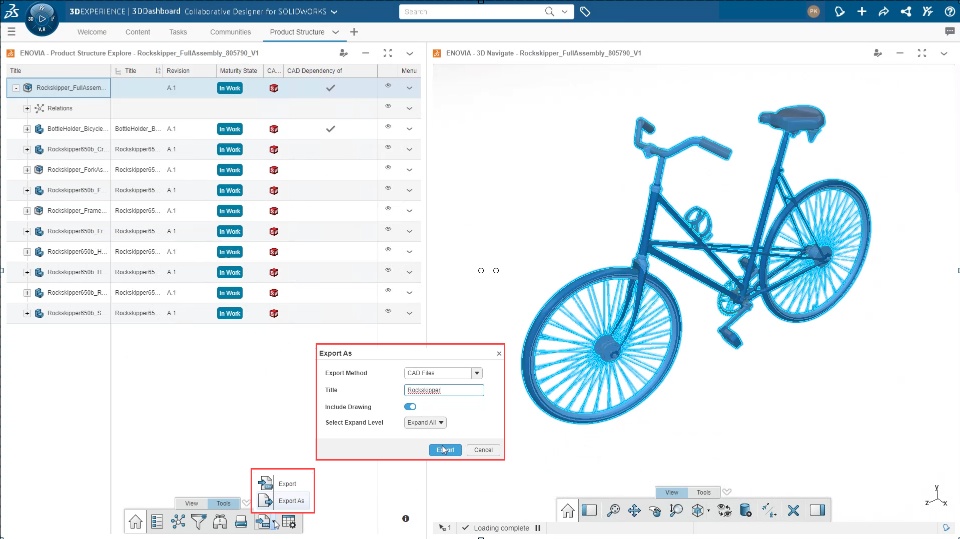Toggle visibility eye for Relations row
The height and width of the screenshot is (539, 960).
[388, 107]
